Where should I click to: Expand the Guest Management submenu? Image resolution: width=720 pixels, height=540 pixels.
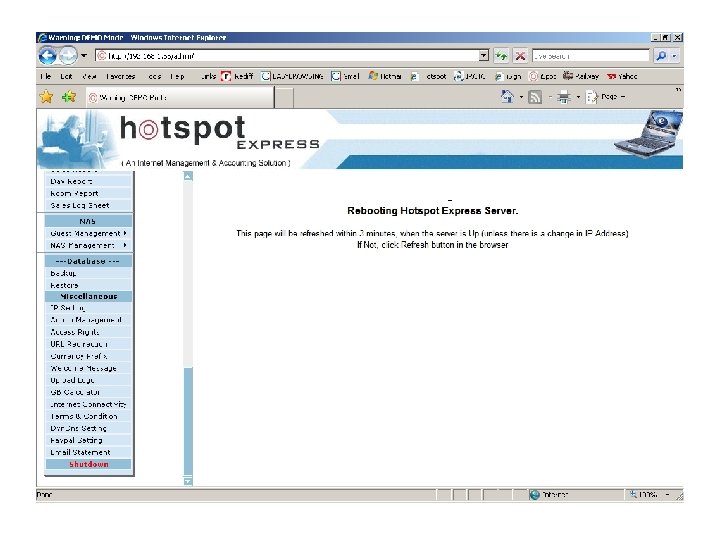pos(88,233)
